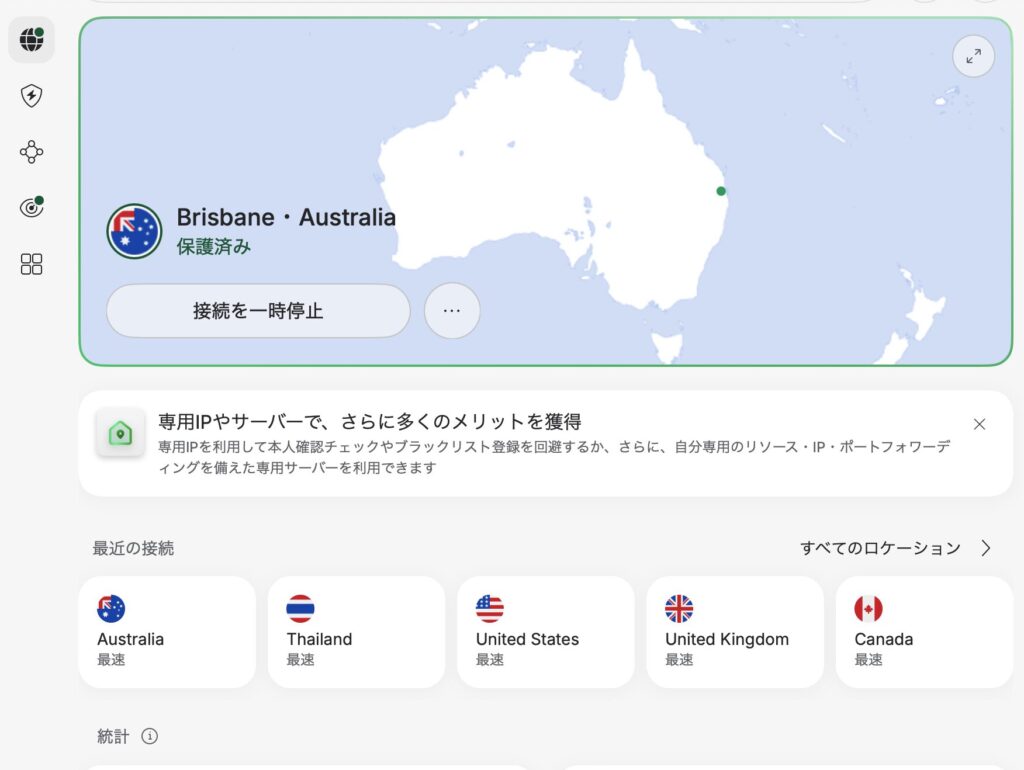
Task: Click the dedicated IP promo headline
Action: click(x=370, y=422)
